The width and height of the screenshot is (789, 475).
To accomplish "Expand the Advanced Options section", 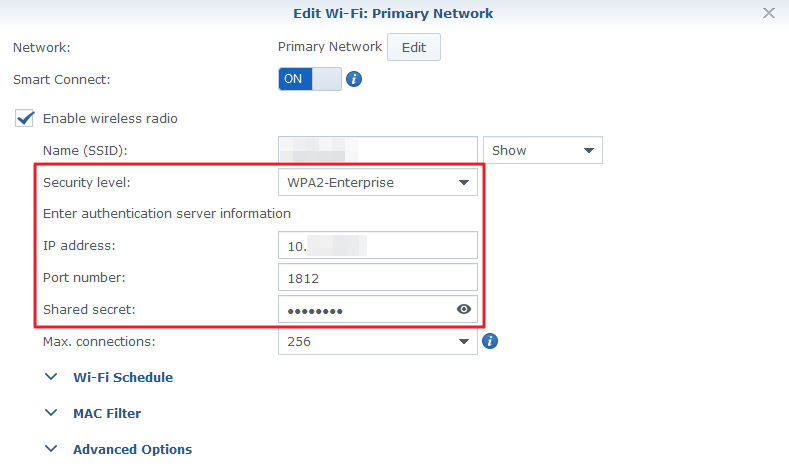I will (x=133, y=449).
